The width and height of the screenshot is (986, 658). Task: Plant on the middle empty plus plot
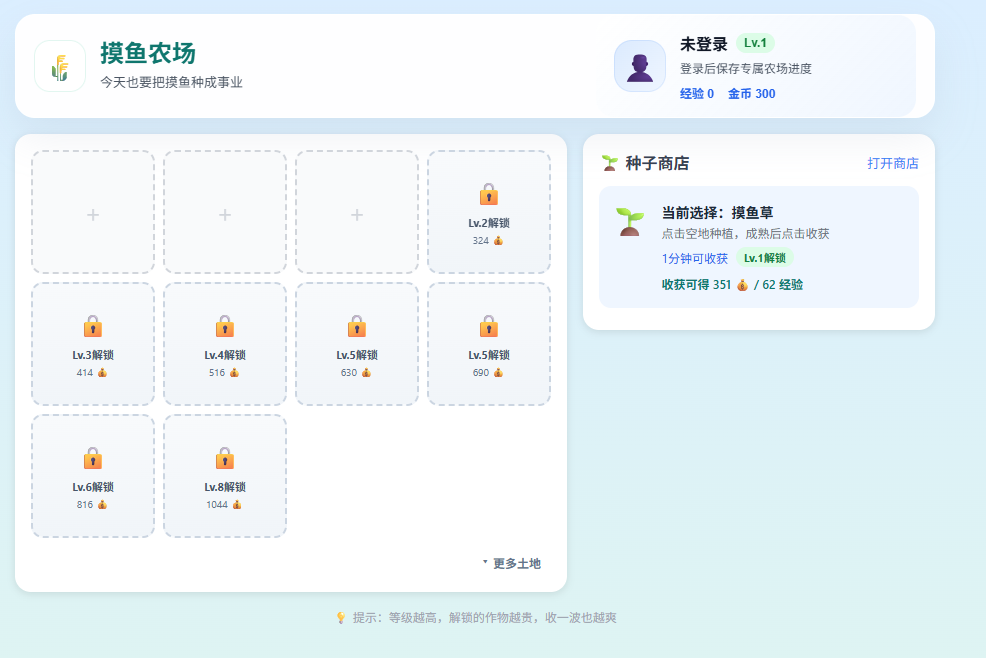click(225, 212)
